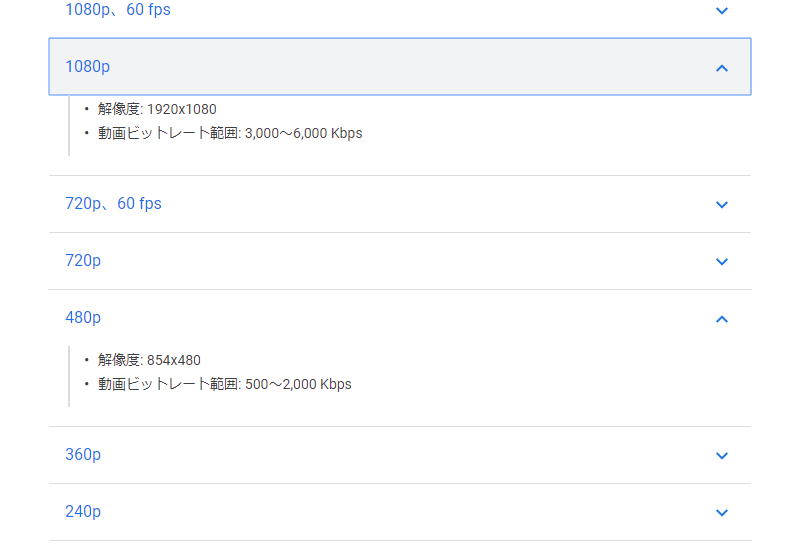Click the down chevron for 360p
This screenshot has height=554, width=795.
722,456
